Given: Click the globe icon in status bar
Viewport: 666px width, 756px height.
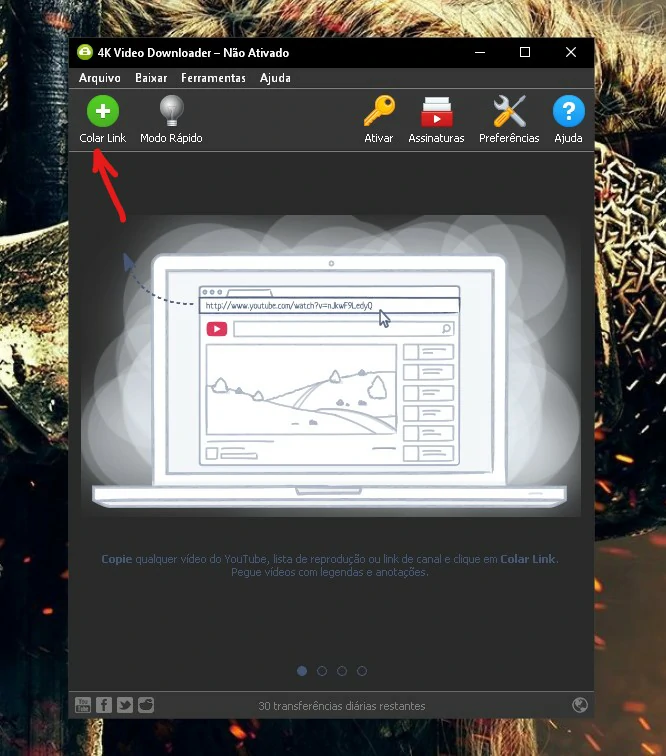Looking at the screenshot, I should point(580,705).
